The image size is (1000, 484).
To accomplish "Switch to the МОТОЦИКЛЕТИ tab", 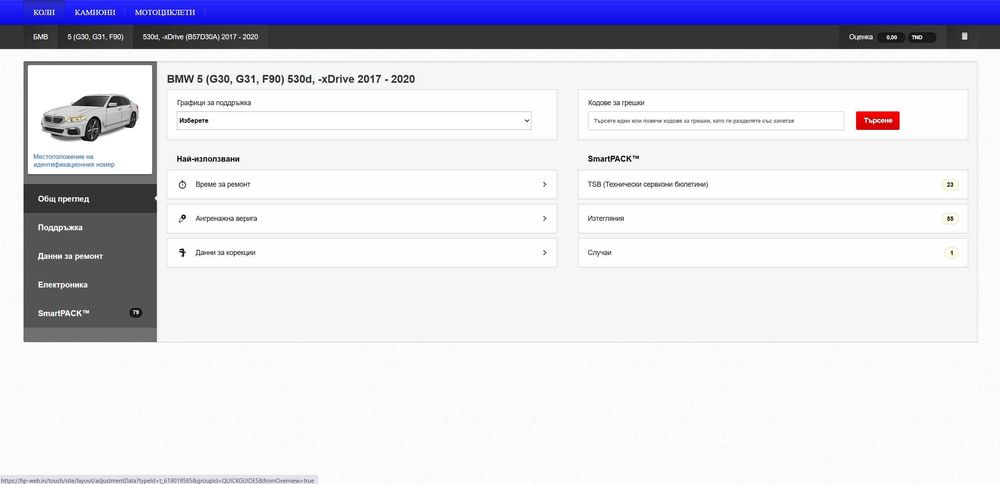I will click(x=165, y=12).
